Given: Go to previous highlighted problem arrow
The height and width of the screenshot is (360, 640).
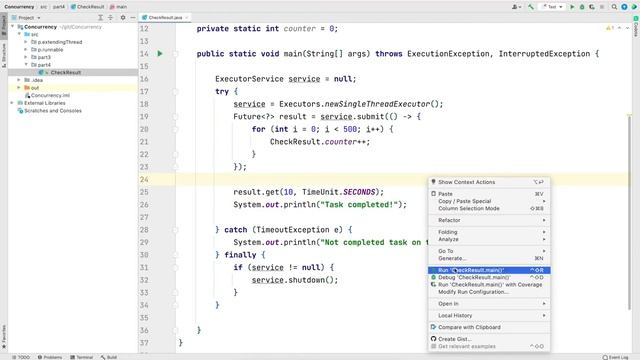Looking at the screenshot, I should coord(620,28).
